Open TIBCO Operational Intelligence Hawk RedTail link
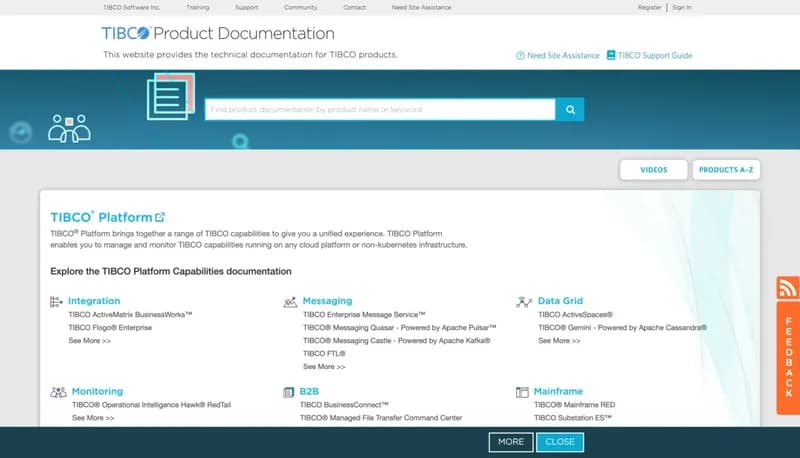This screenshot has width=800, height=458. [152, 405]
